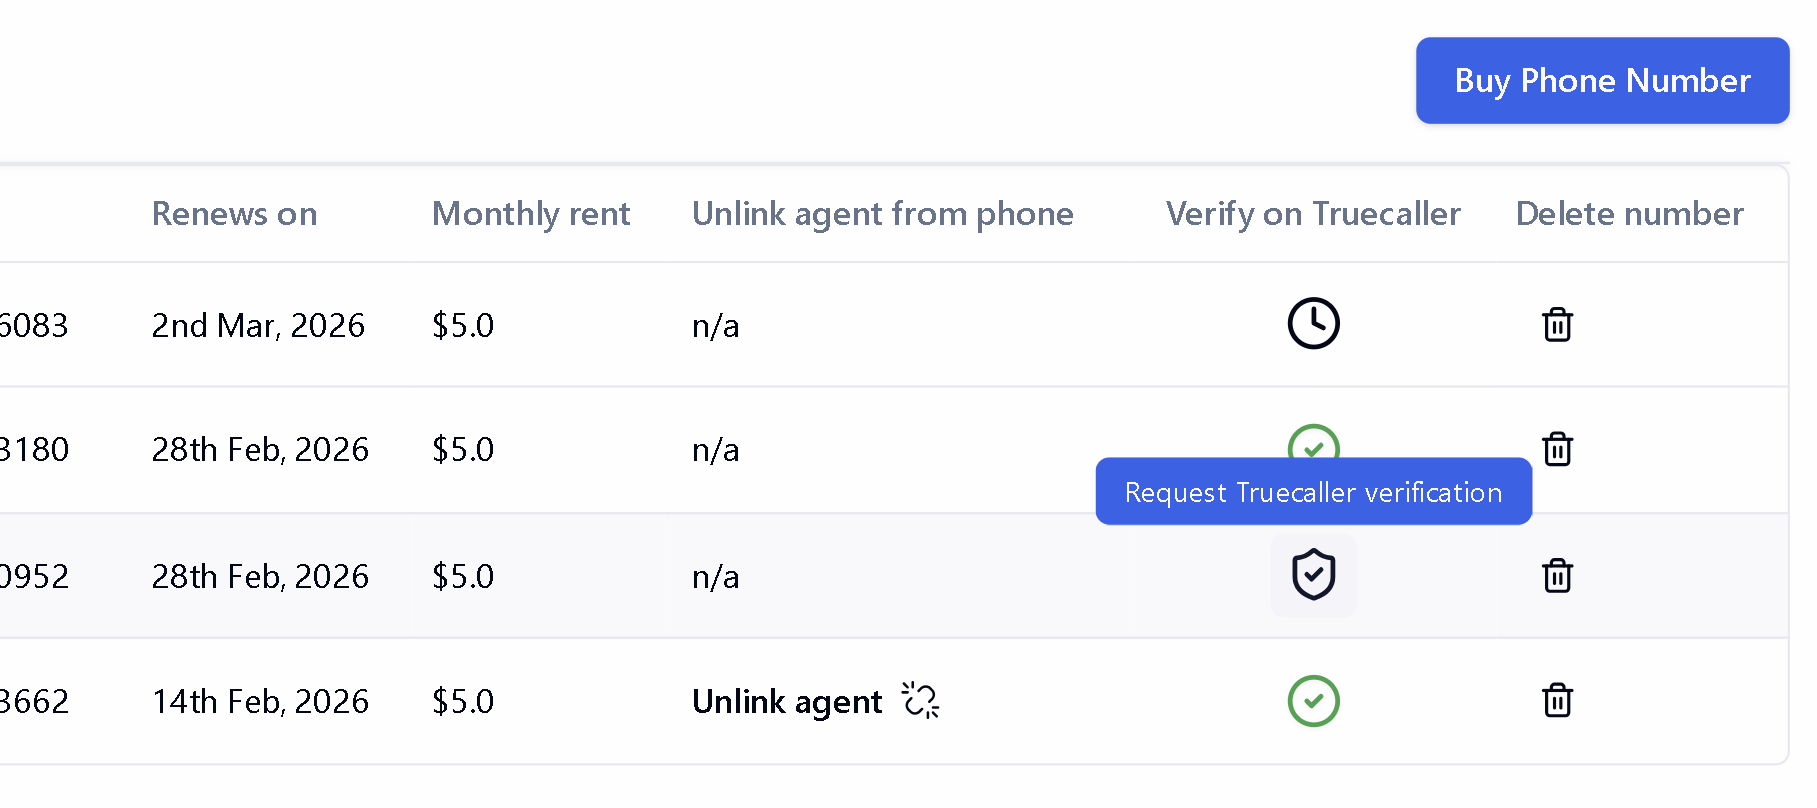Viewport: 1817px width, 808px height.
Task: Click the n/a text for number ending 0952
Action: [x=716, y=575]
